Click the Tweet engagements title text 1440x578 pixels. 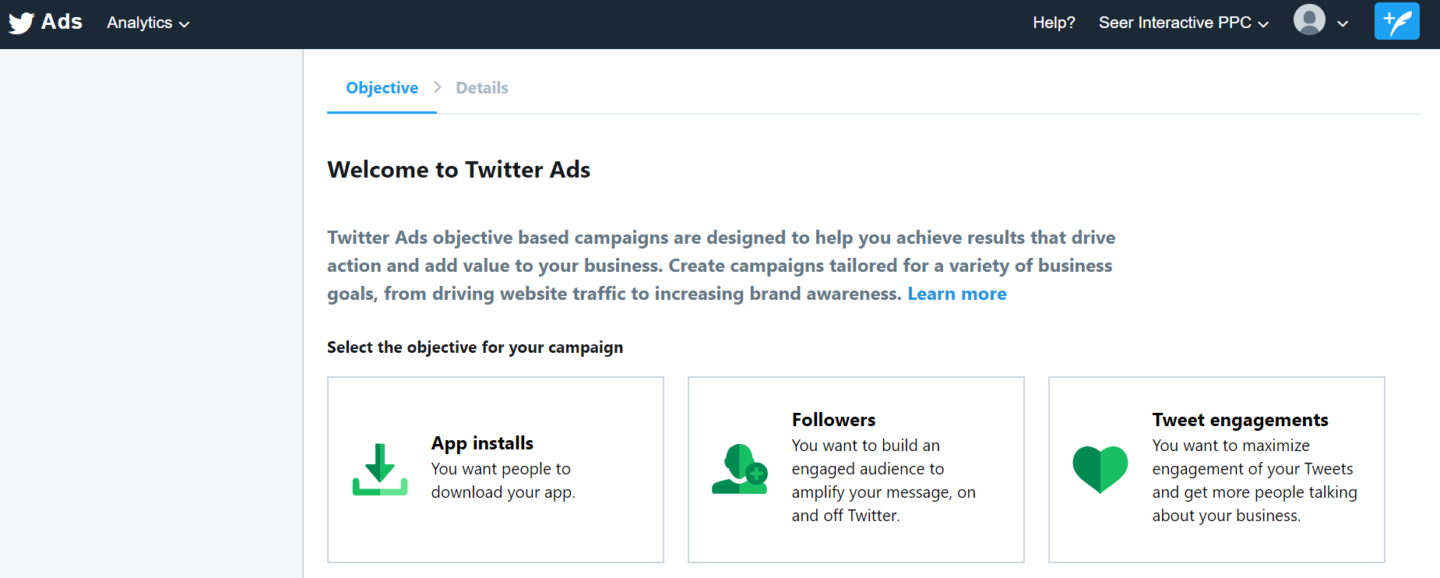(1240, 420)
